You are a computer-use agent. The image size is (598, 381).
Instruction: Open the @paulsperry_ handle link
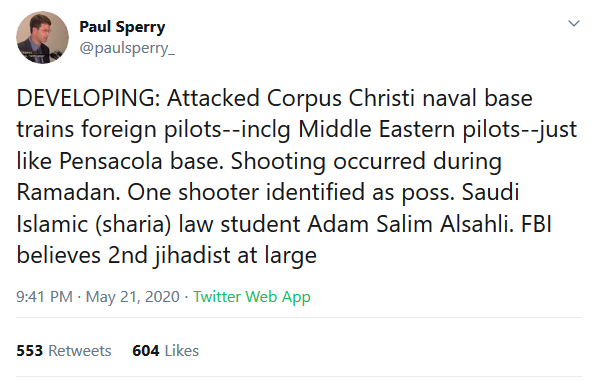(127, 48)
